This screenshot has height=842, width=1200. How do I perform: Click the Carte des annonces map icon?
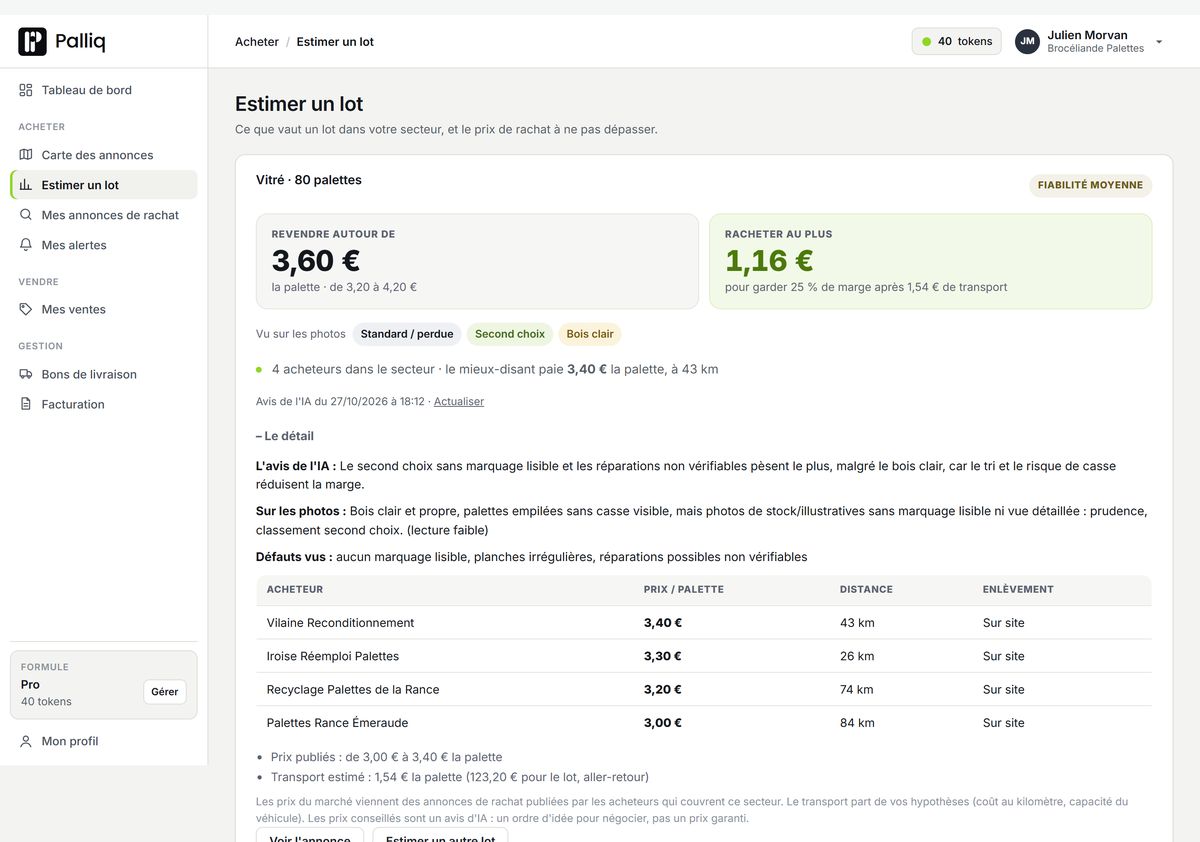[26, 155]
